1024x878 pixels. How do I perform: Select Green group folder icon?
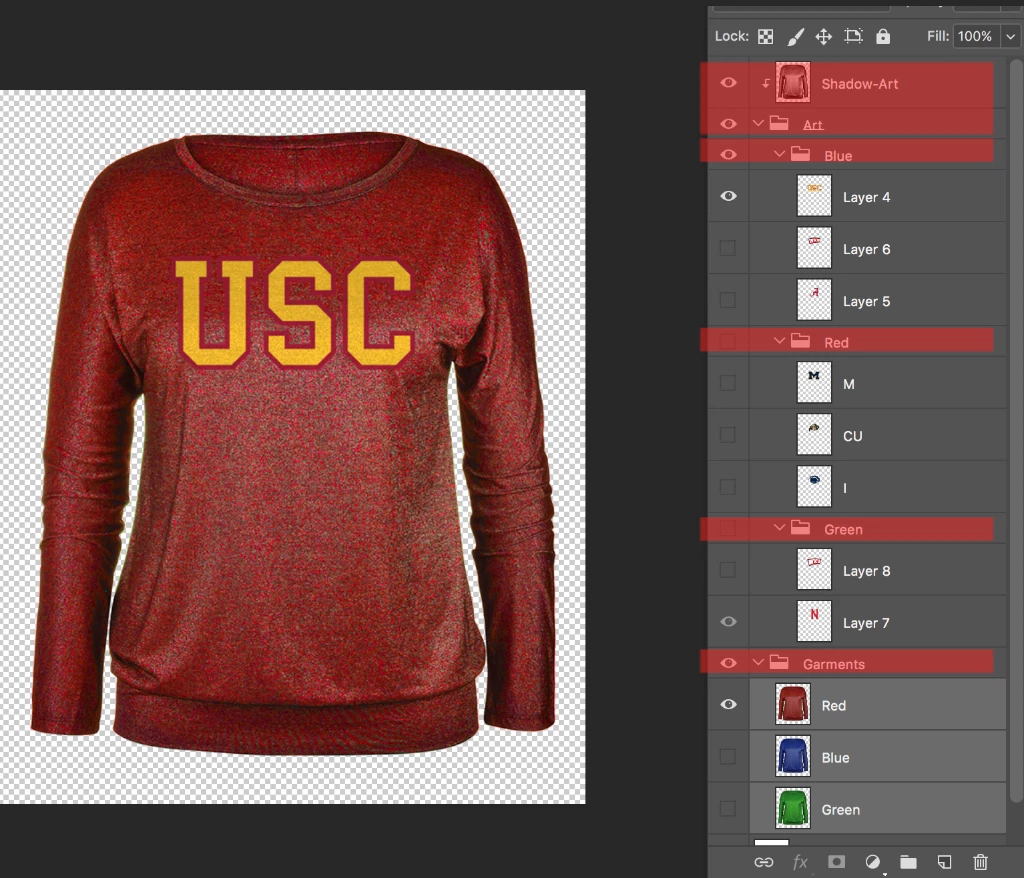[x=800, y=528]
